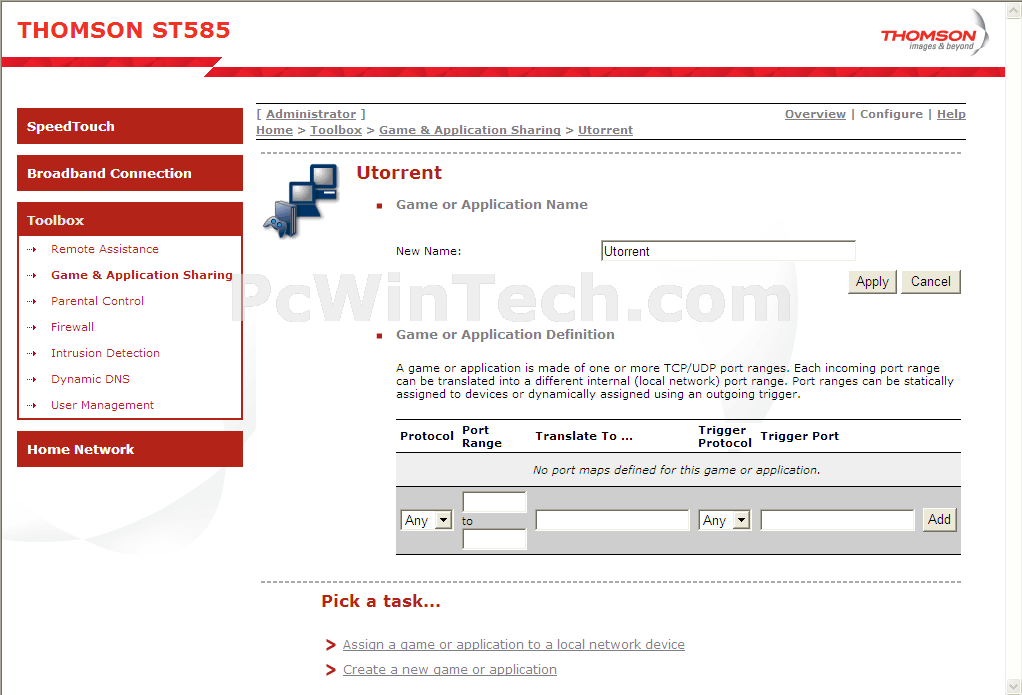The image size is (1022, 695).
Task: Go to Remote Assistance in Toolbox
Action: (105, 249)
